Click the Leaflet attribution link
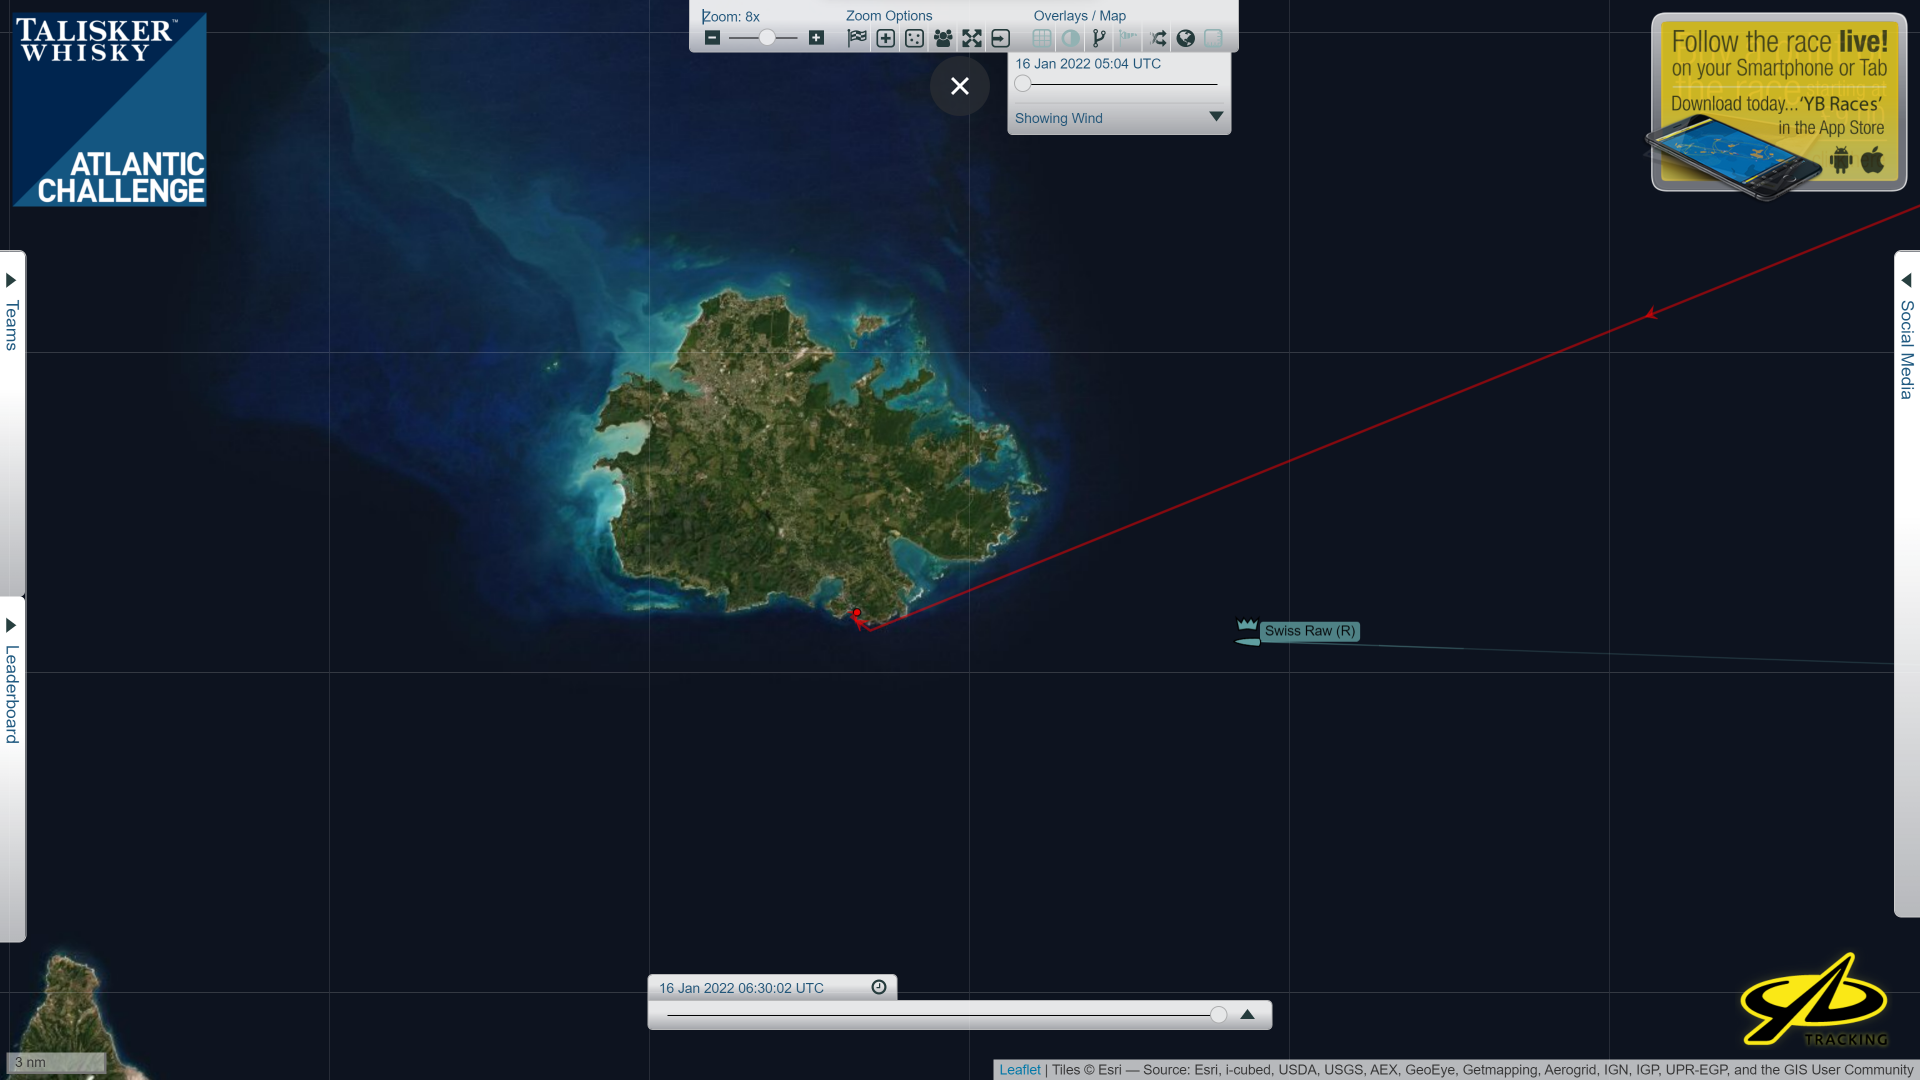This screenshot has height=1080, width=1920. pyautogui.click(x=1019, y=1070)
